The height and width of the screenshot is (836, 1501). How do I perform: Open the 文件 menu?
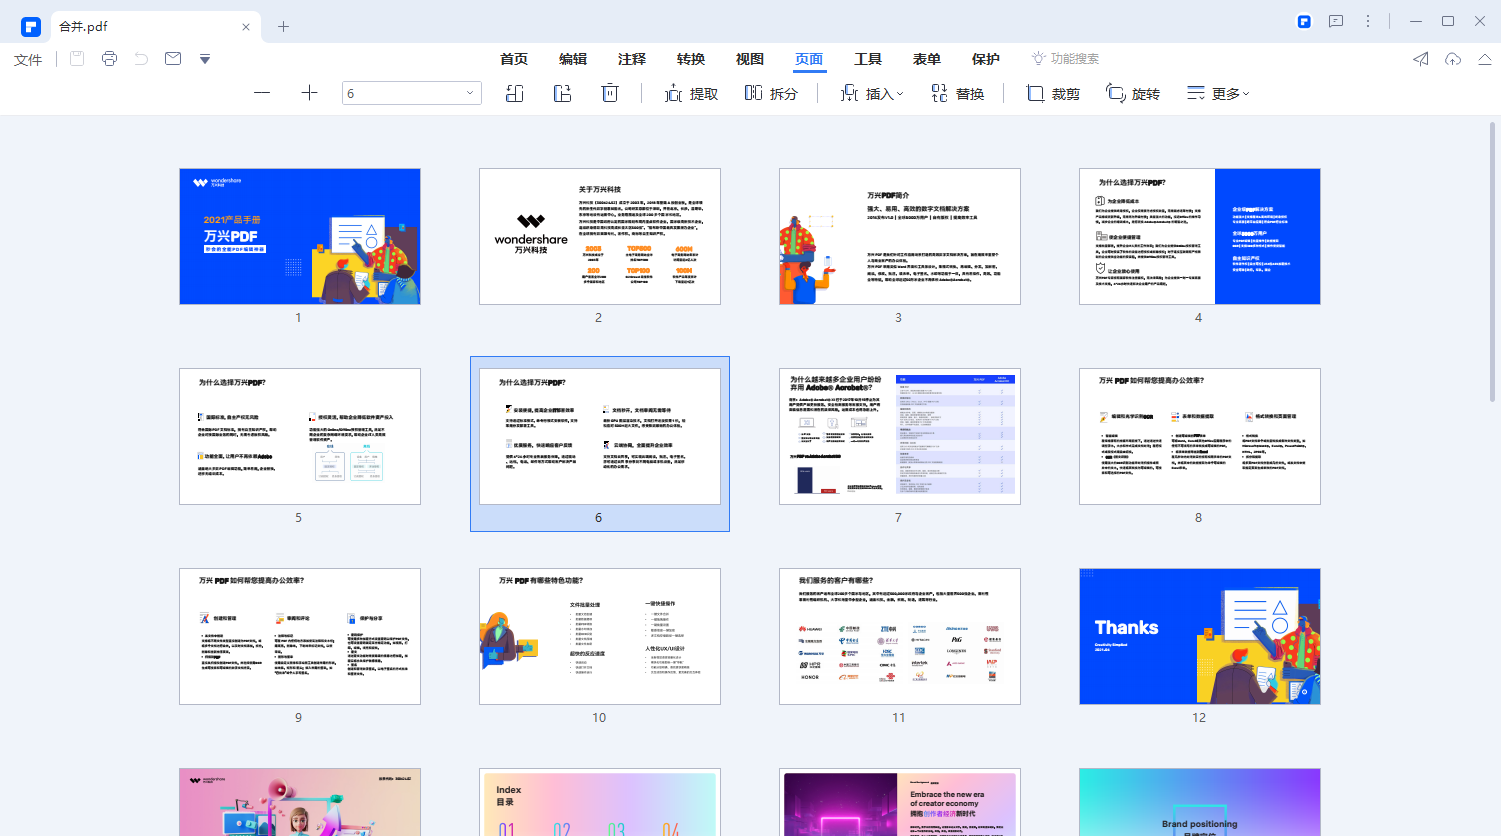[x=28, y=60]
